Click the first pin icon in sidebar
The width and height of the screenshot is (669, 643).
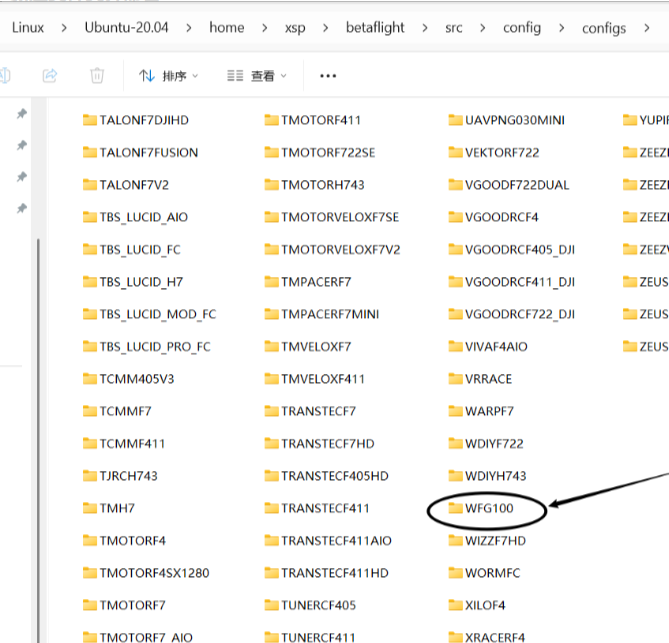click(x=21, y=115)
